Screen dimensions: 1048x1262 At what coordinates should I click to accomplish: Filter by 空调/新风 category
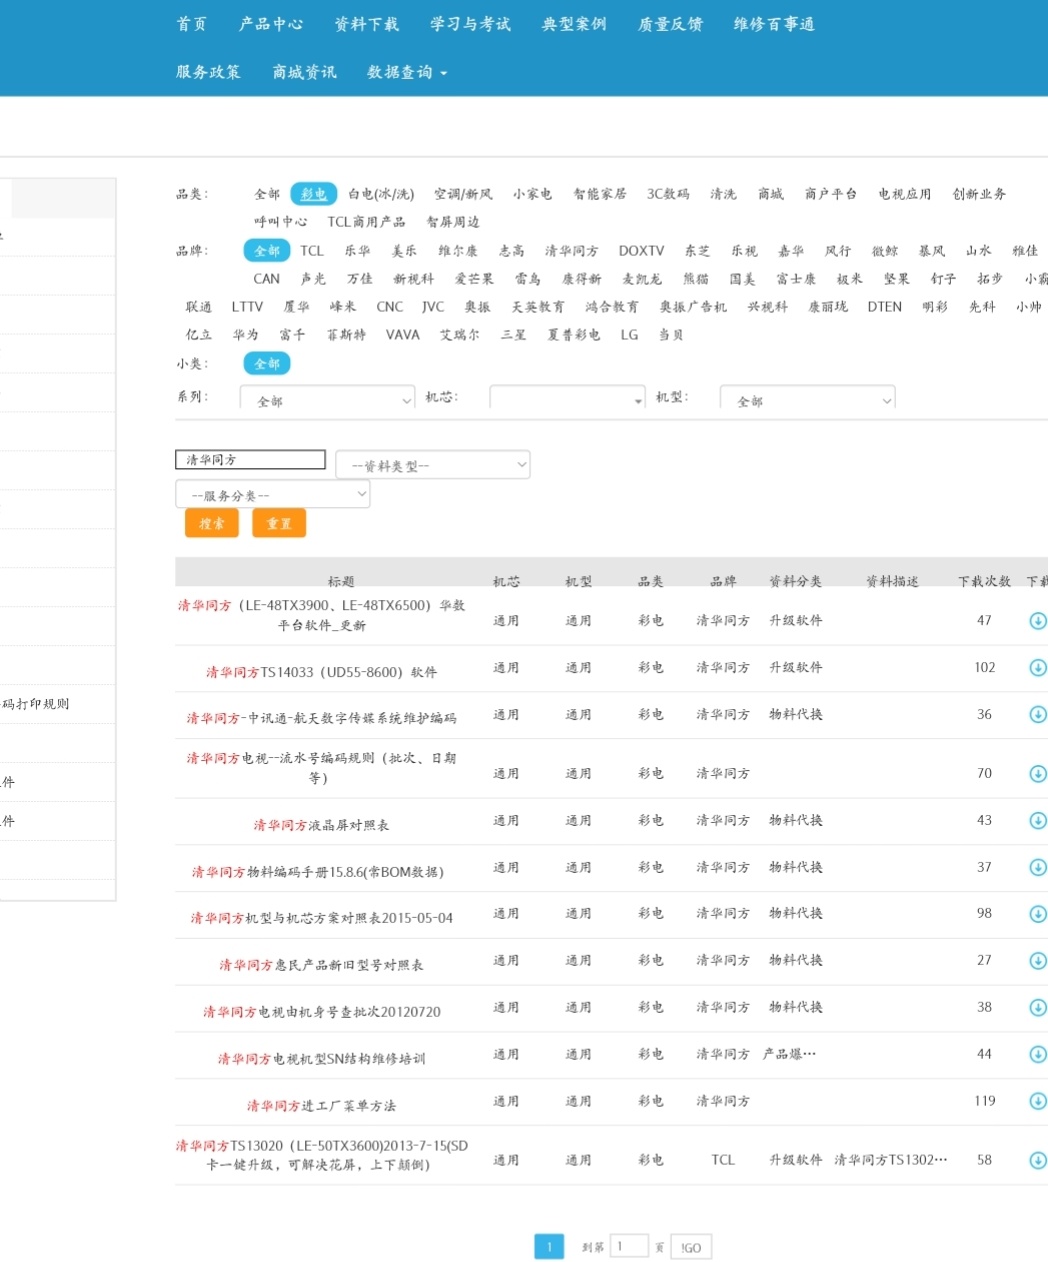(x=463, y=194)
